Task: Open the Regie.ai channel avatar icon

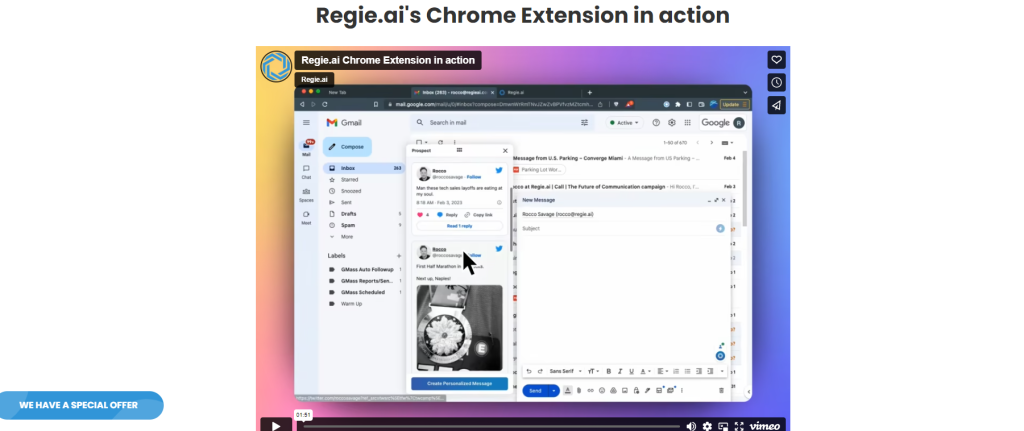Action: point(276,66)
